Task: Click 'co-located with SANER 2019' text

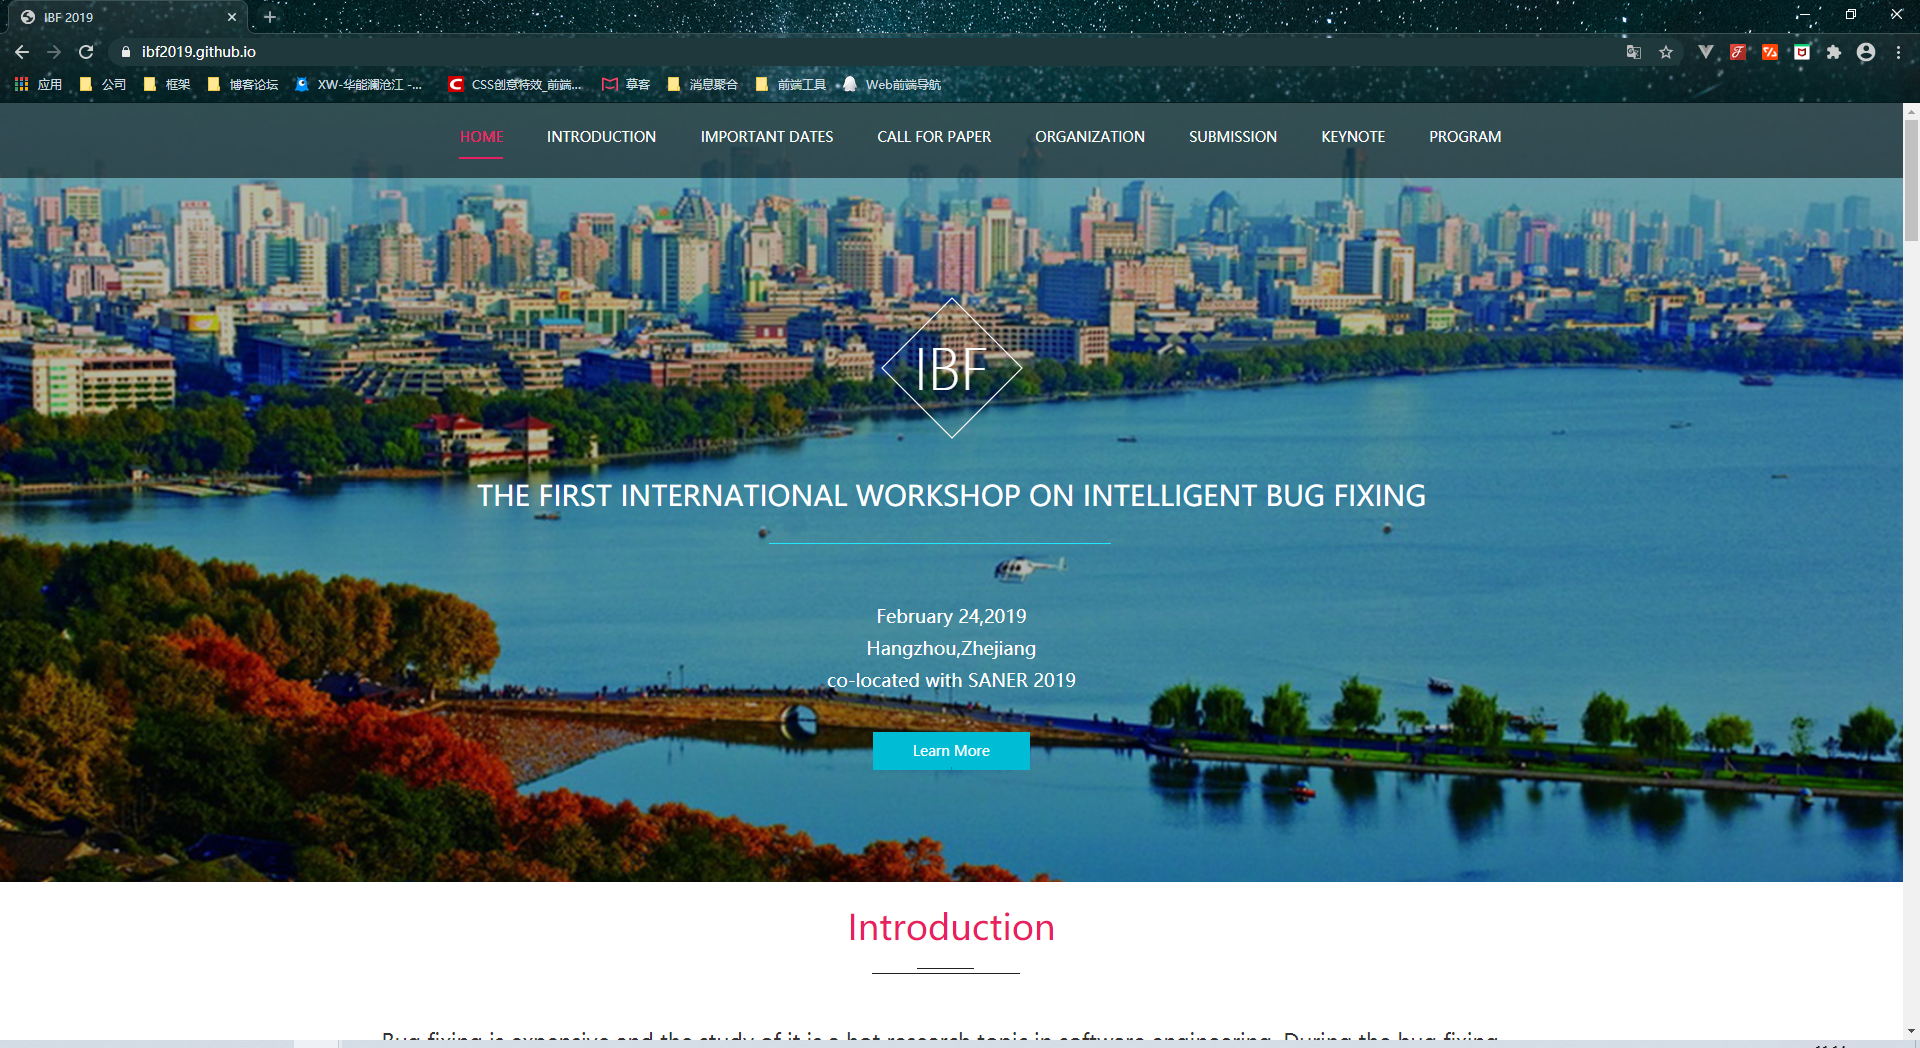Action: click(951, 681)
